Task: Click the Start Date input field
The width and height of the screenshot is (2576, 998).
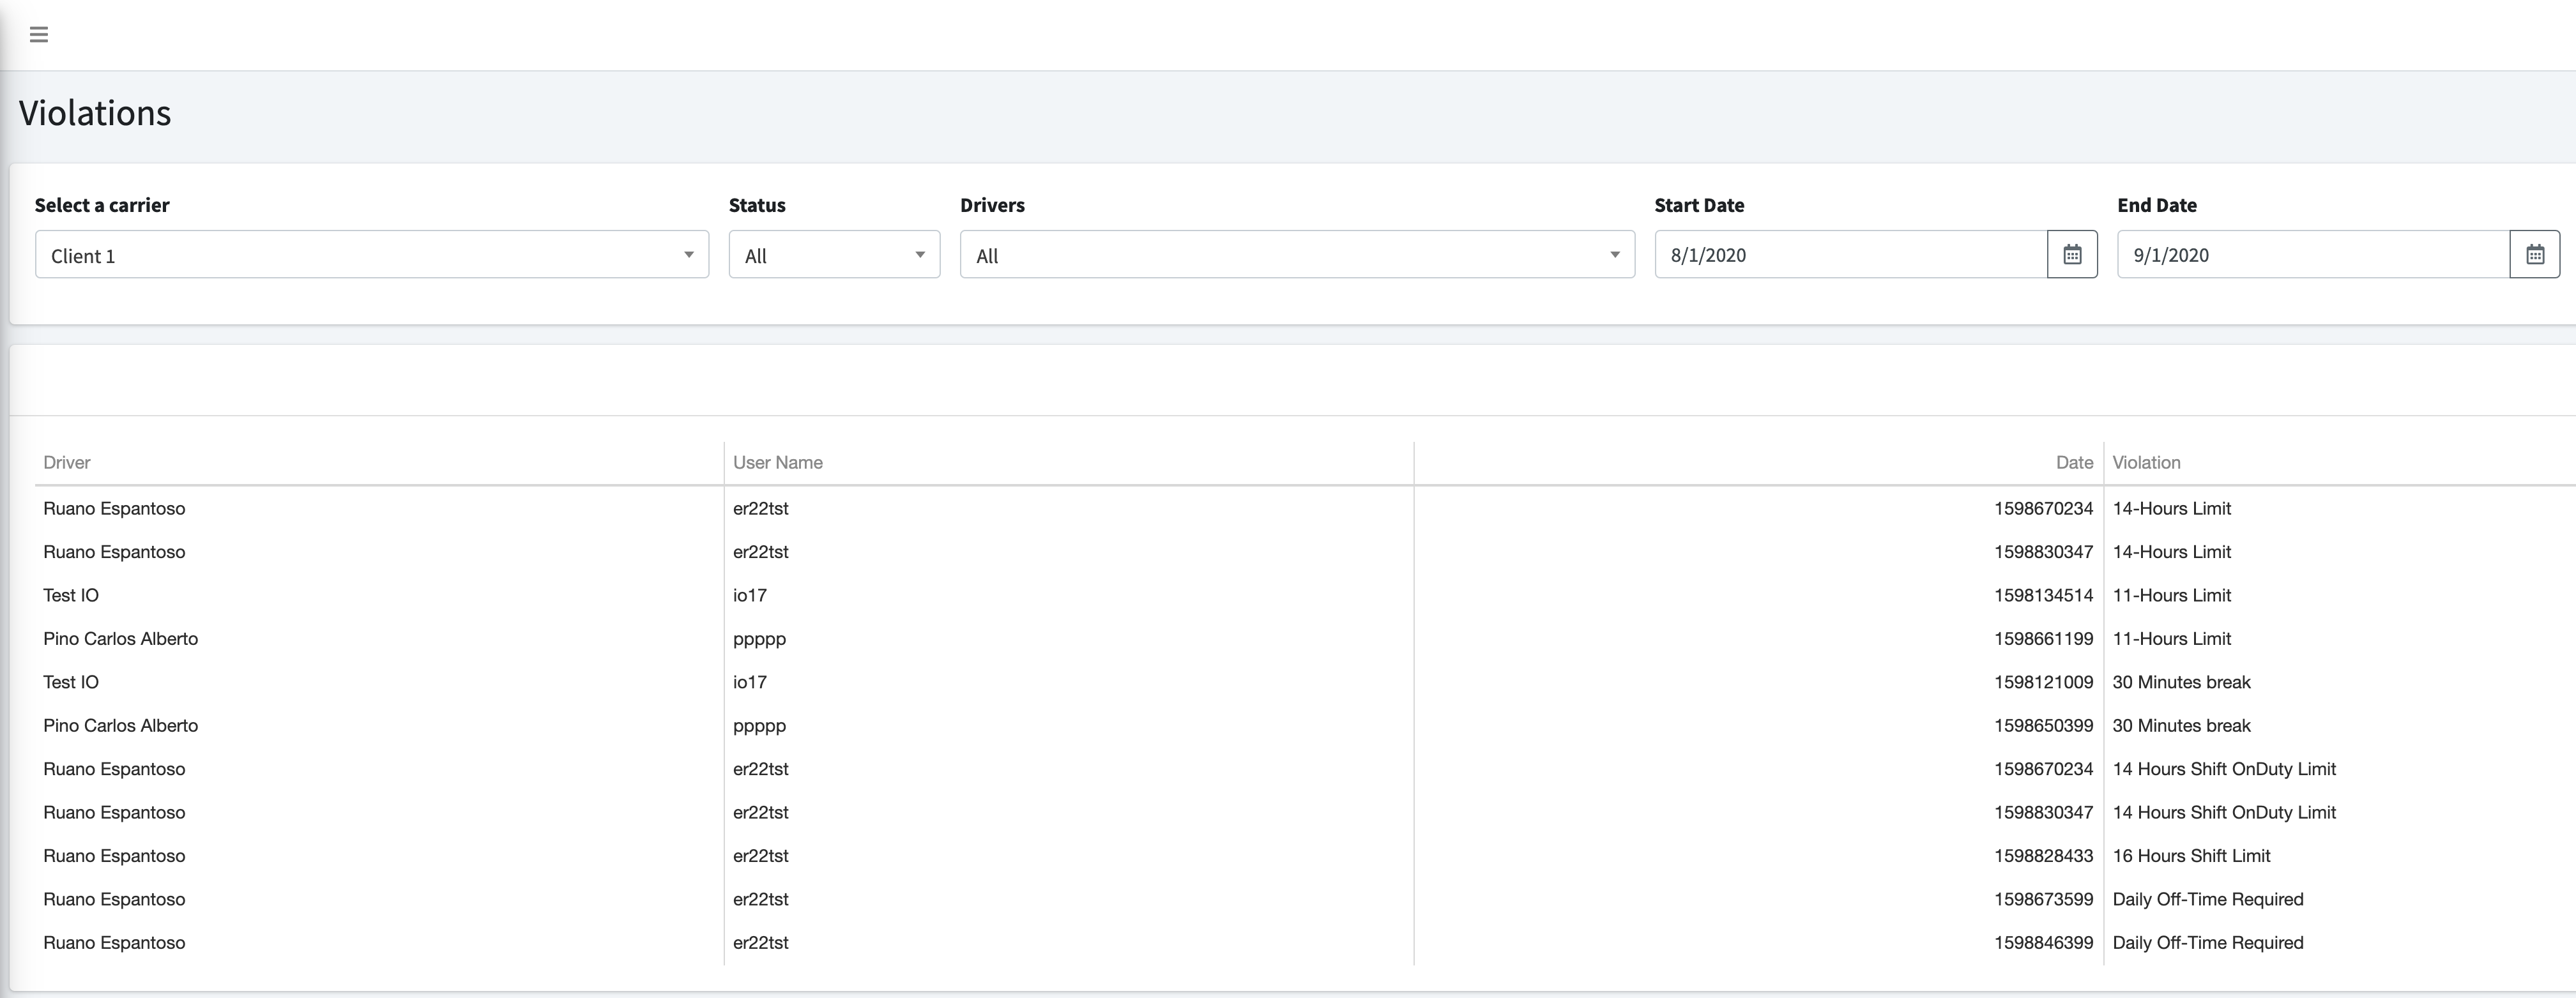Action: click(1851, 254)
